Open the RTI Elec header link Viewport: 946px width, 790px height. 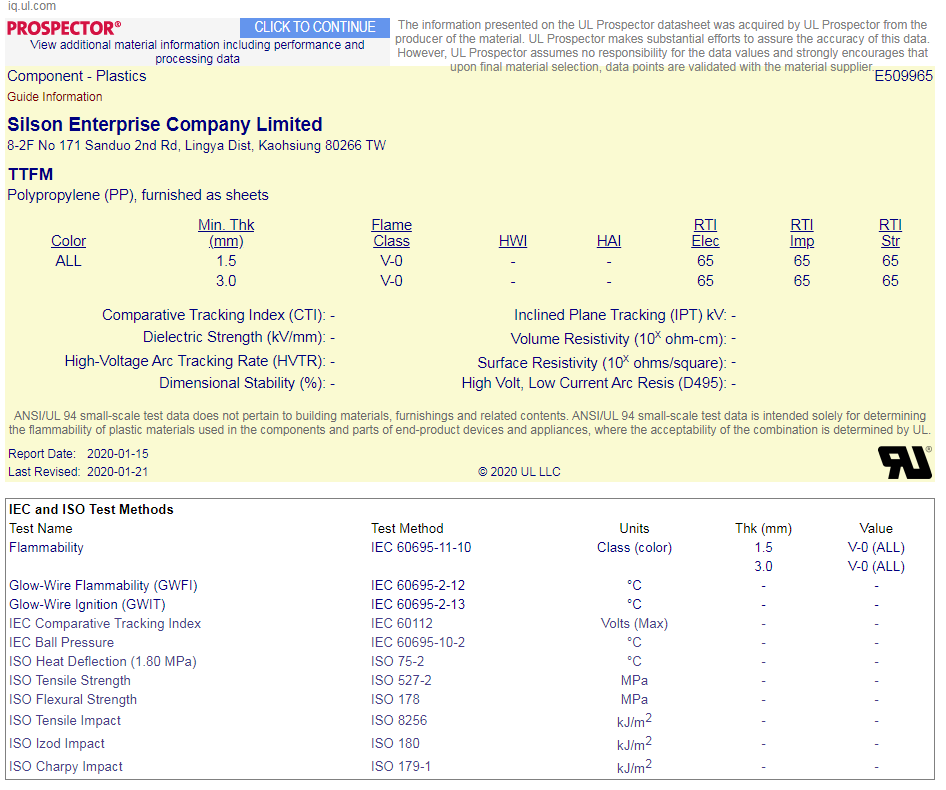click(x=705, y=233)
